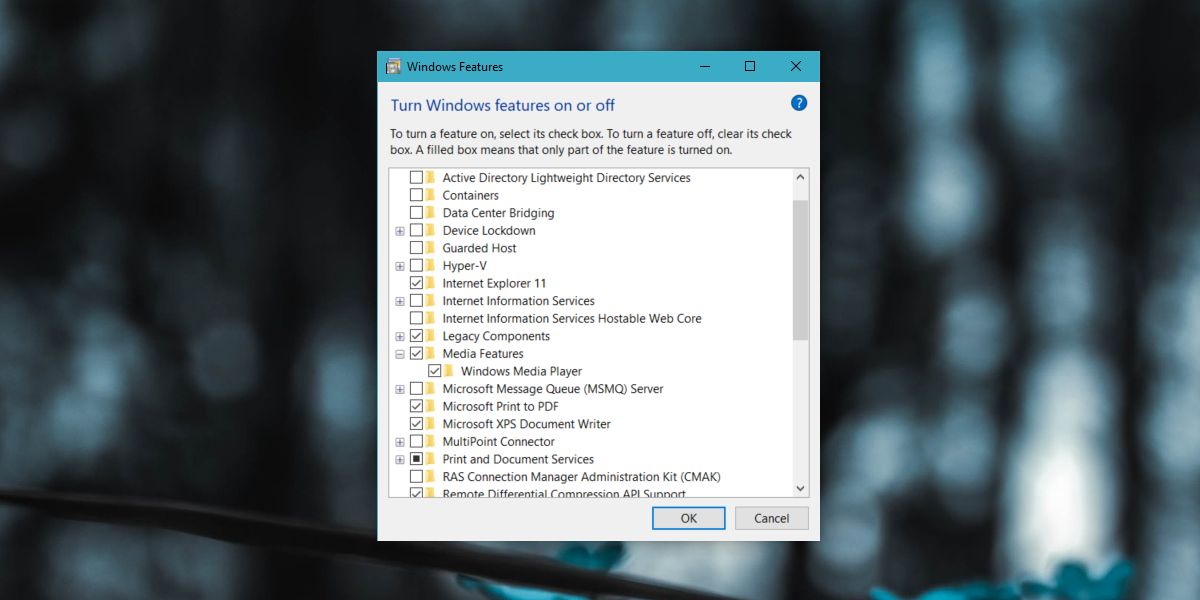Viewport: 1200px width, 600px height.
Task: Check Internet Information Services Hostable Web Core
Action: 416,318
